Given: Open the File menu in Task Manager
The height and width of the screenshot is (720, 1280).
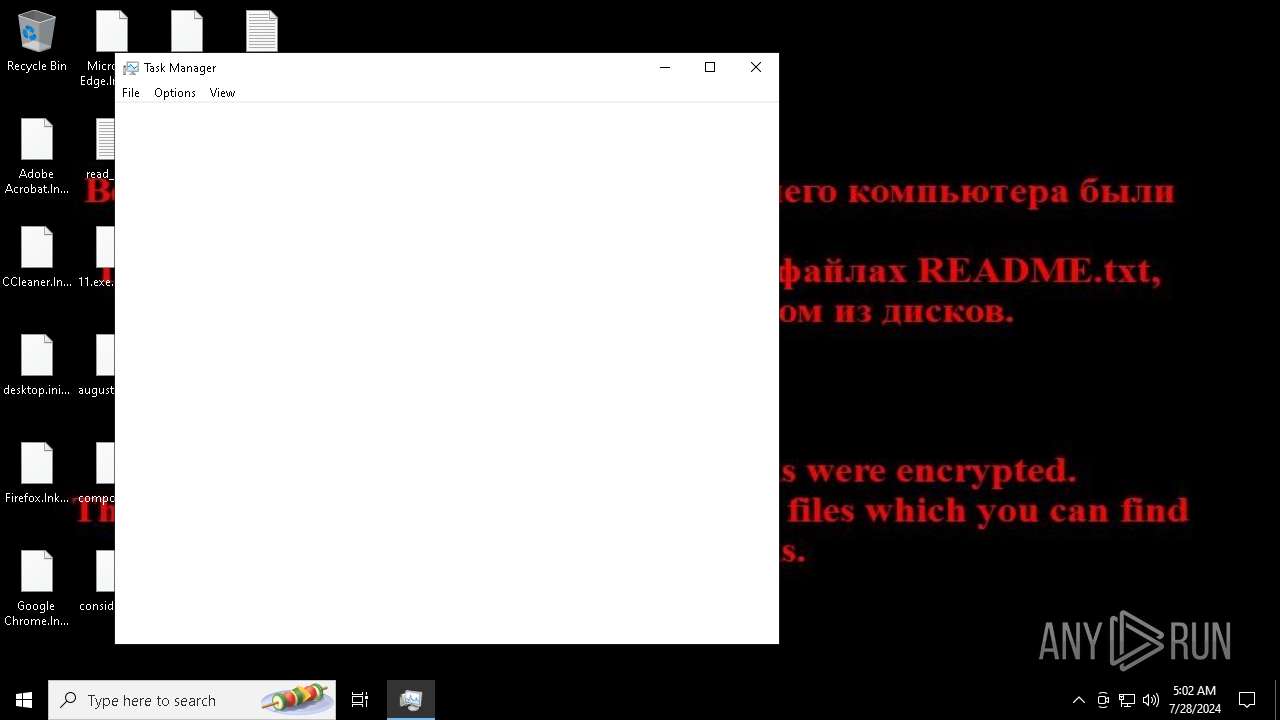Looking at the screenshot, I should [x=131, y=93].
